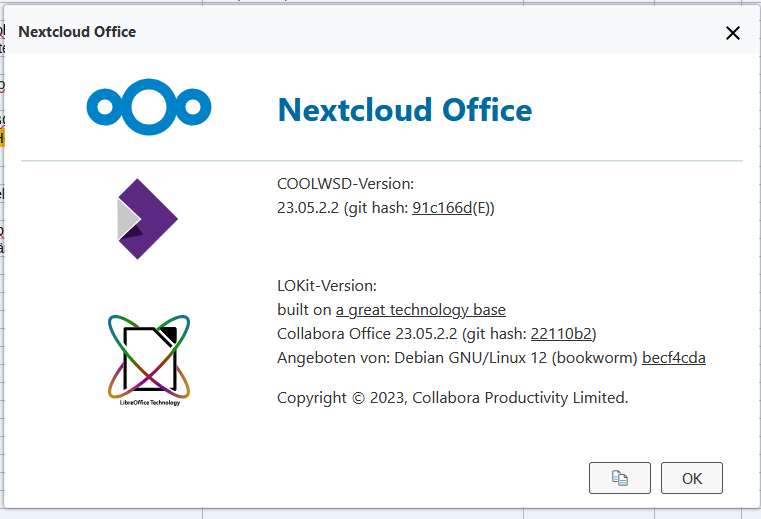Click the COOLWSD version number 23.05.2.2 text

pyautogui.click(x=308, y=208)
